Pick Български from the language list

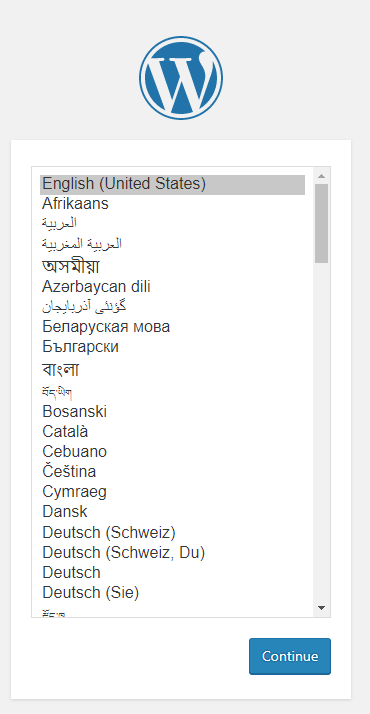[x=172, y=347]
